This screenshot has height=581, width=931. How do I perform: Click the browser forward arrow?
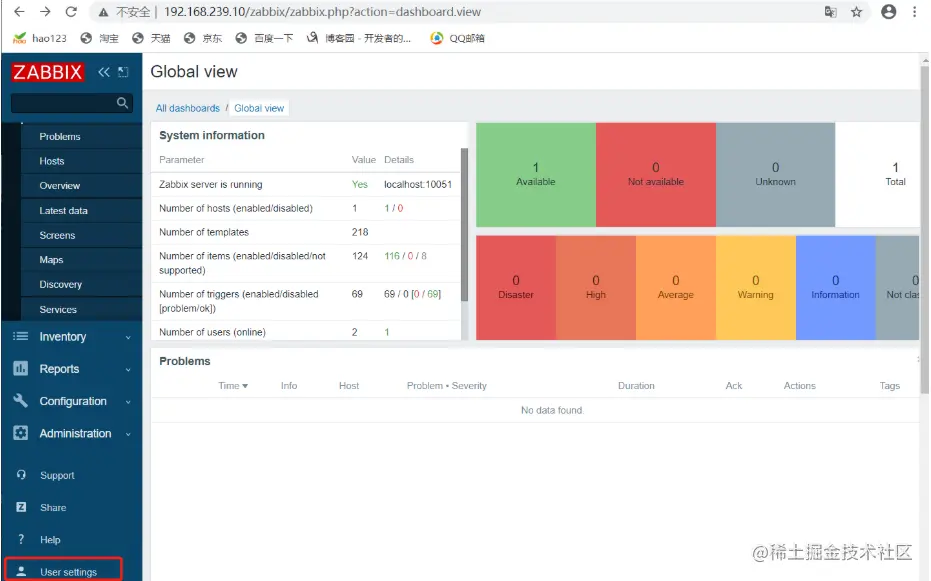(45, 12)
